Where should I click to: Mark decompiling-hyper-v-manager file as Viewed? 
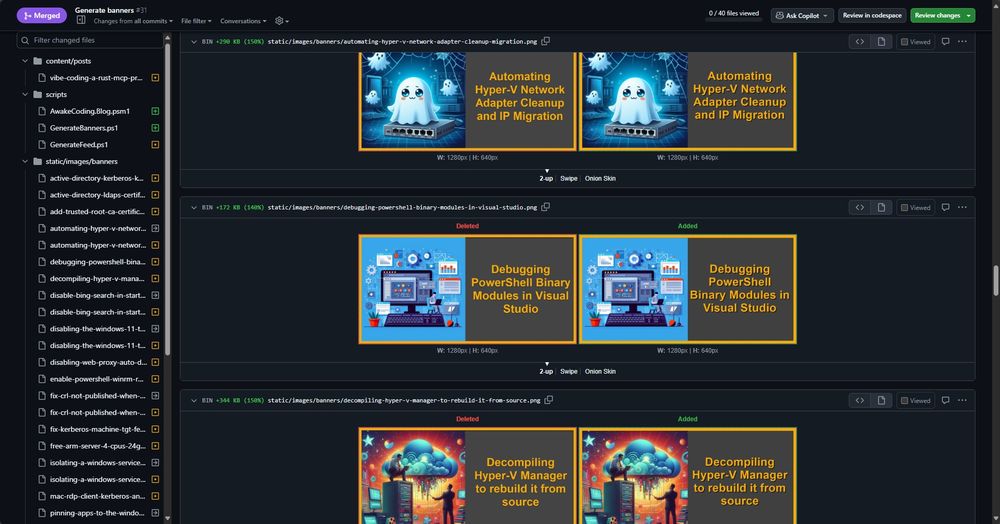click(x=915, y=400)
